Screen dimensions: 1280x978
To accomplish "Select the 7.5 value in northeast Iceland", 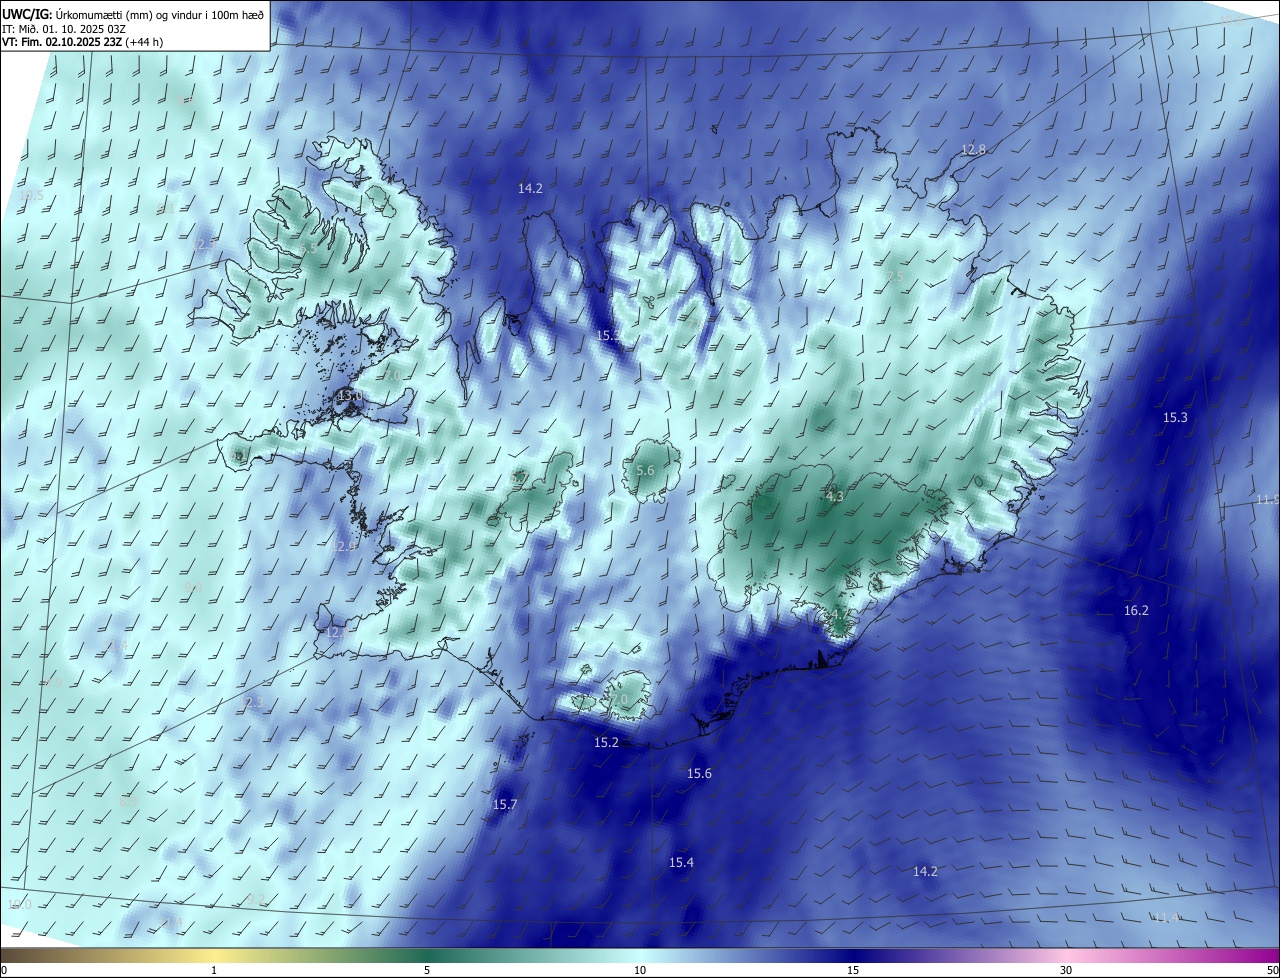I will point(894,276).
